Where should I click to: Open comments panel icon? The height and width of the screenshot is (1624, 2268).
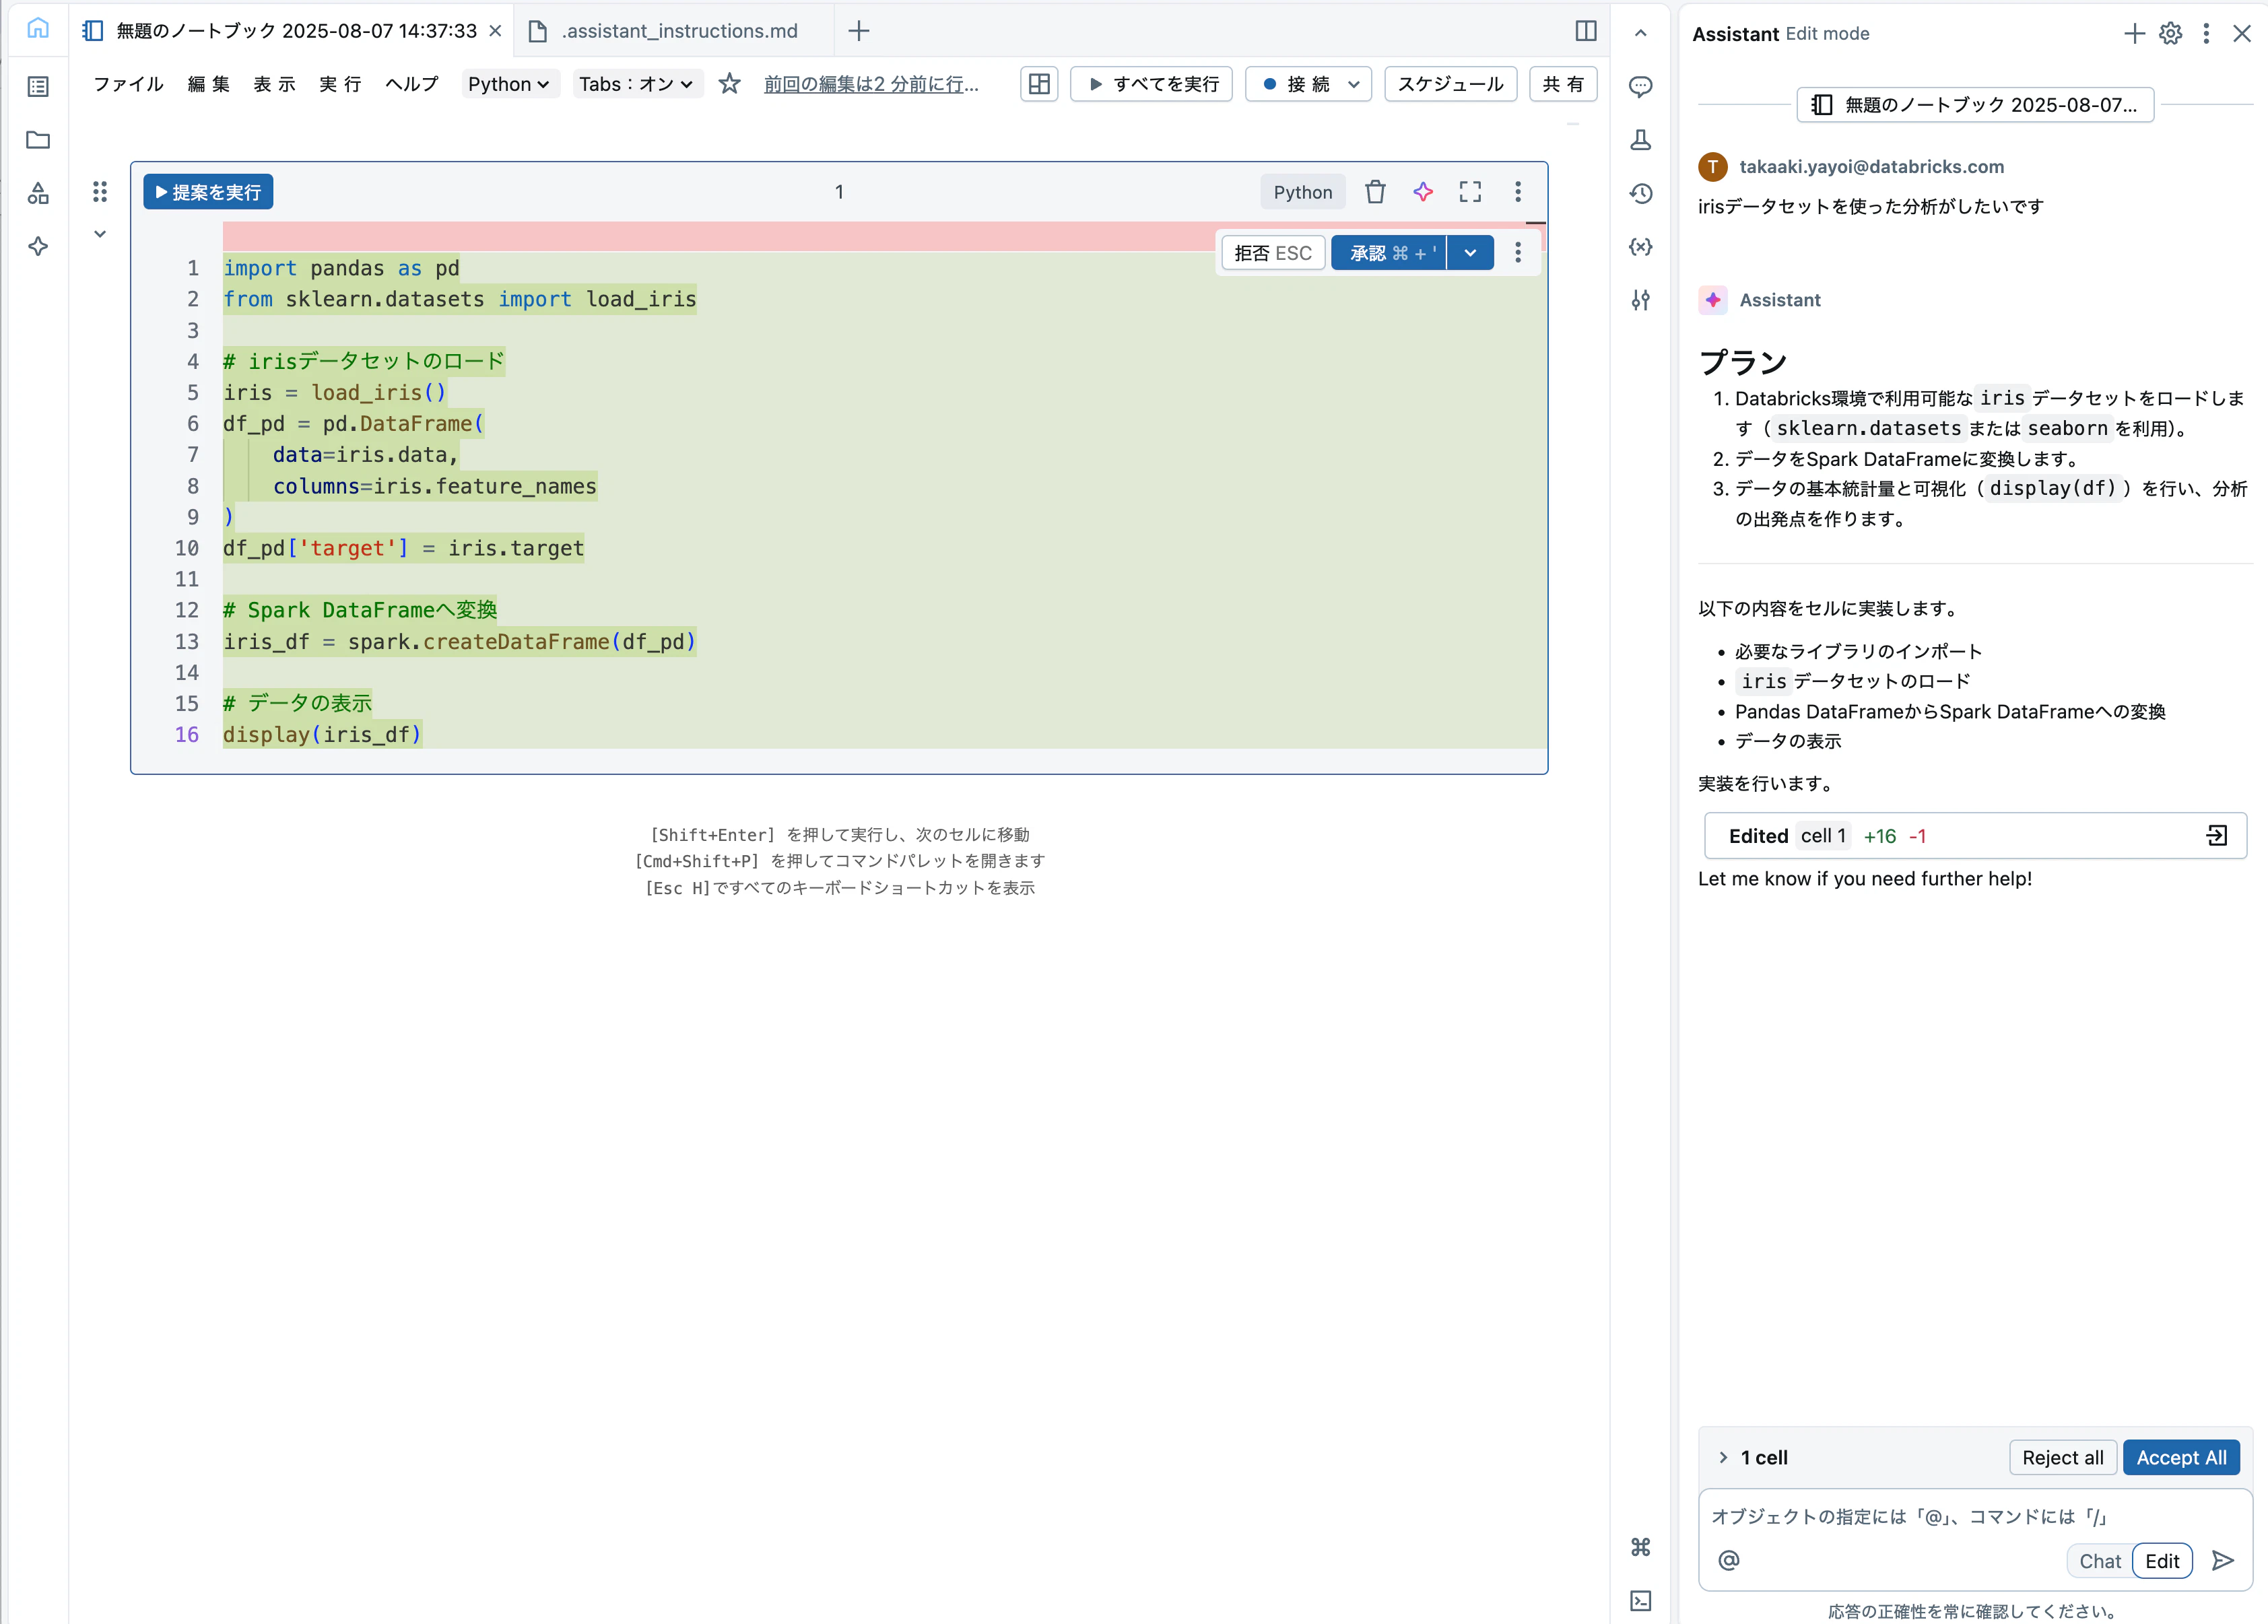pos(1640,87)
